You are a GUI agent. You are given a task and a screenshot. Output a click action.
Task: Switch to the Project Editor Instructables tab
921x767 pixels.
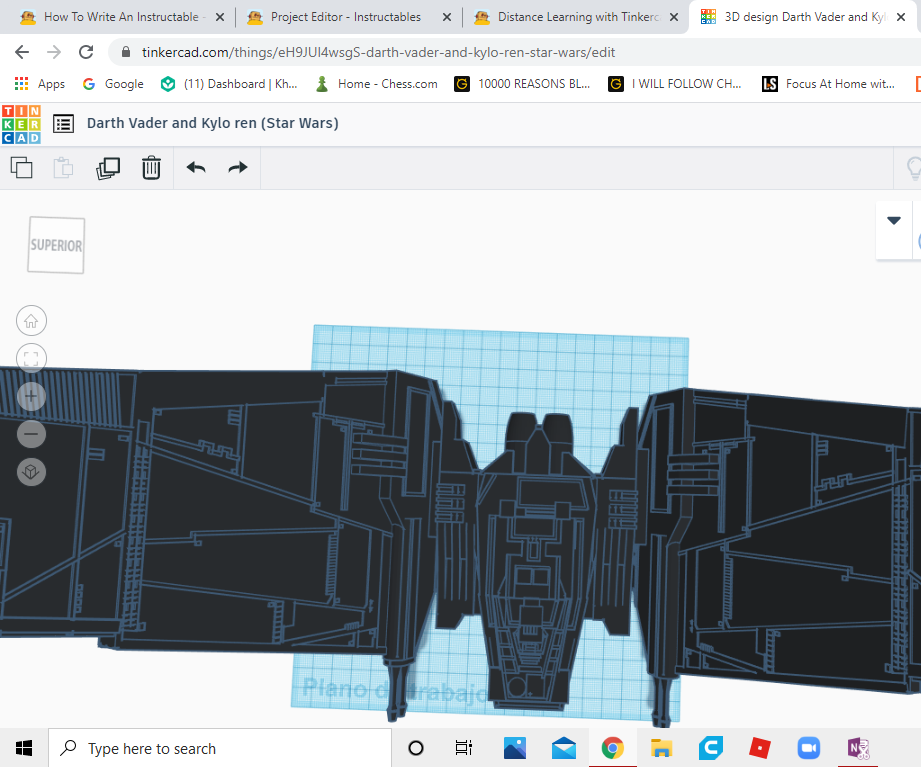click(345, 17)
